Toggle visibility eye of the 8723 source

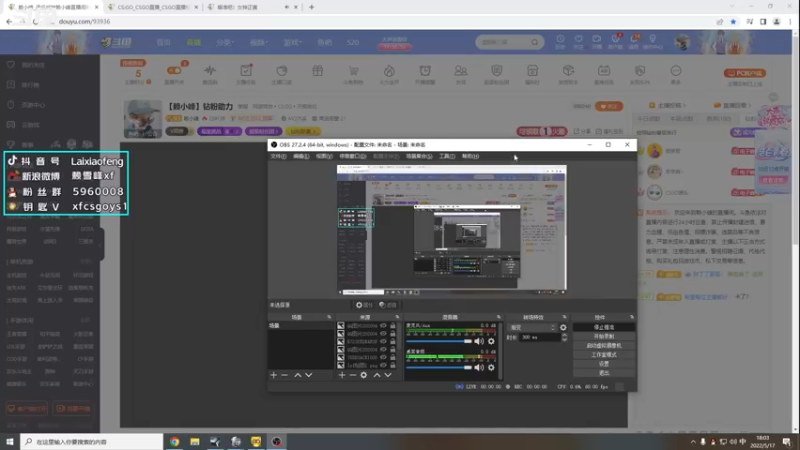(x=383, y=341)
